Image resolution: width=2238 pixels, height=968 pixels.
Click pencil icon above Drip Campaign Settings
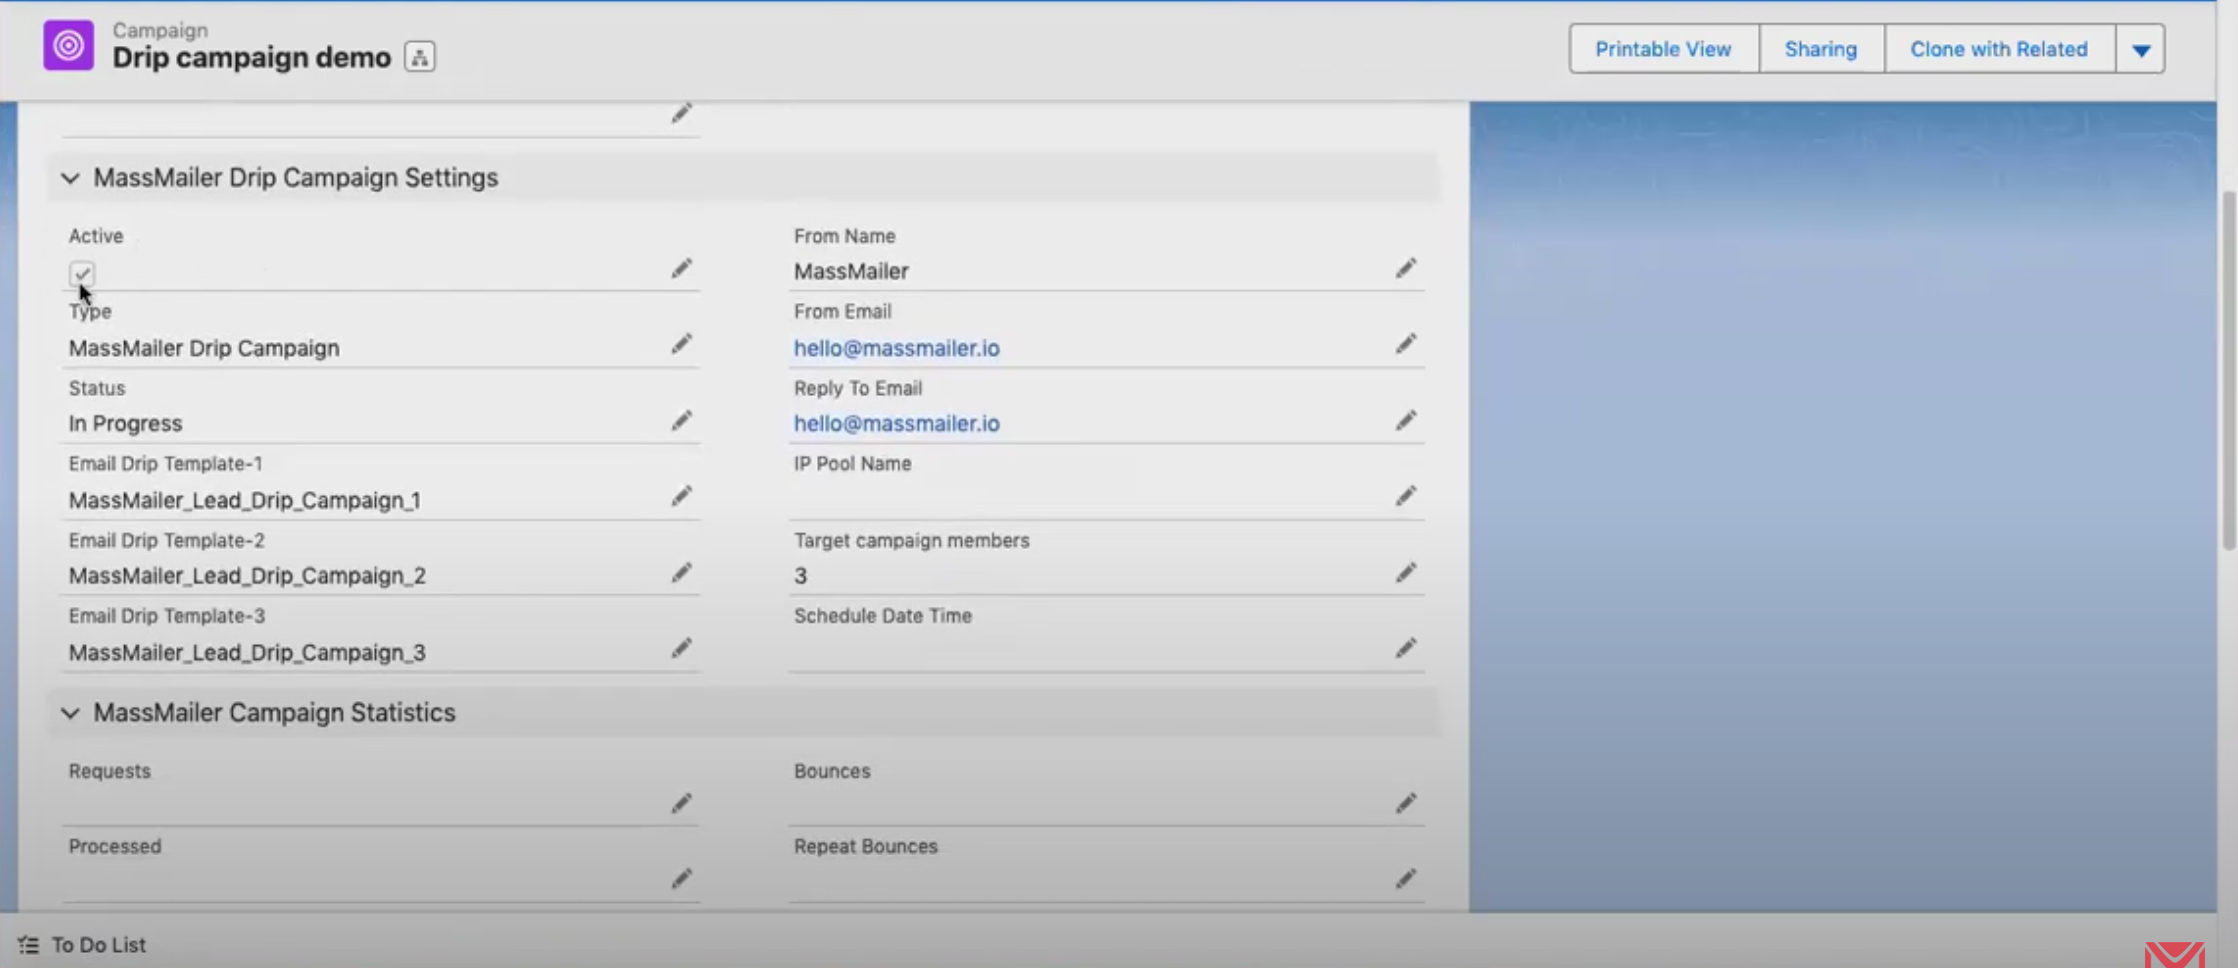point(681,114)
